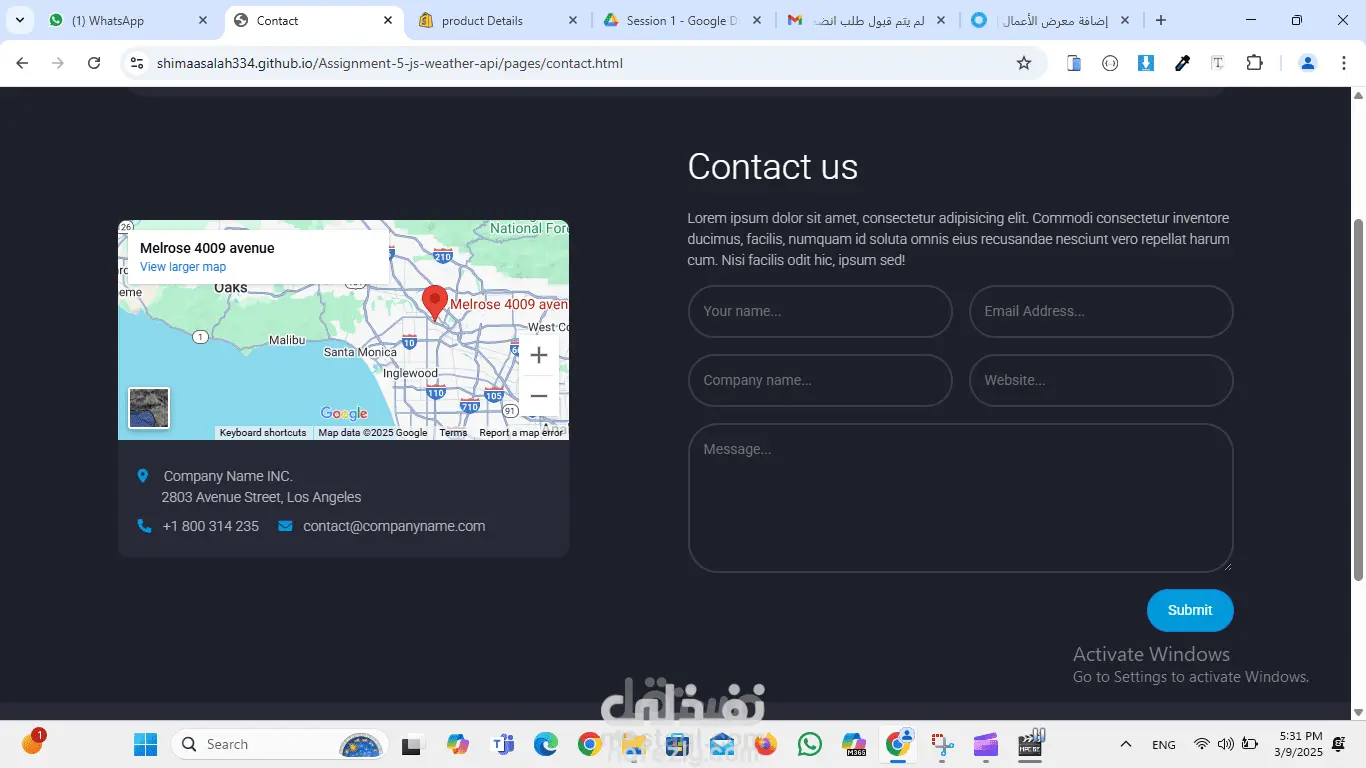Go back to the previous page
Viewport: 1366px width, 768px height.
tap(22, 63)
